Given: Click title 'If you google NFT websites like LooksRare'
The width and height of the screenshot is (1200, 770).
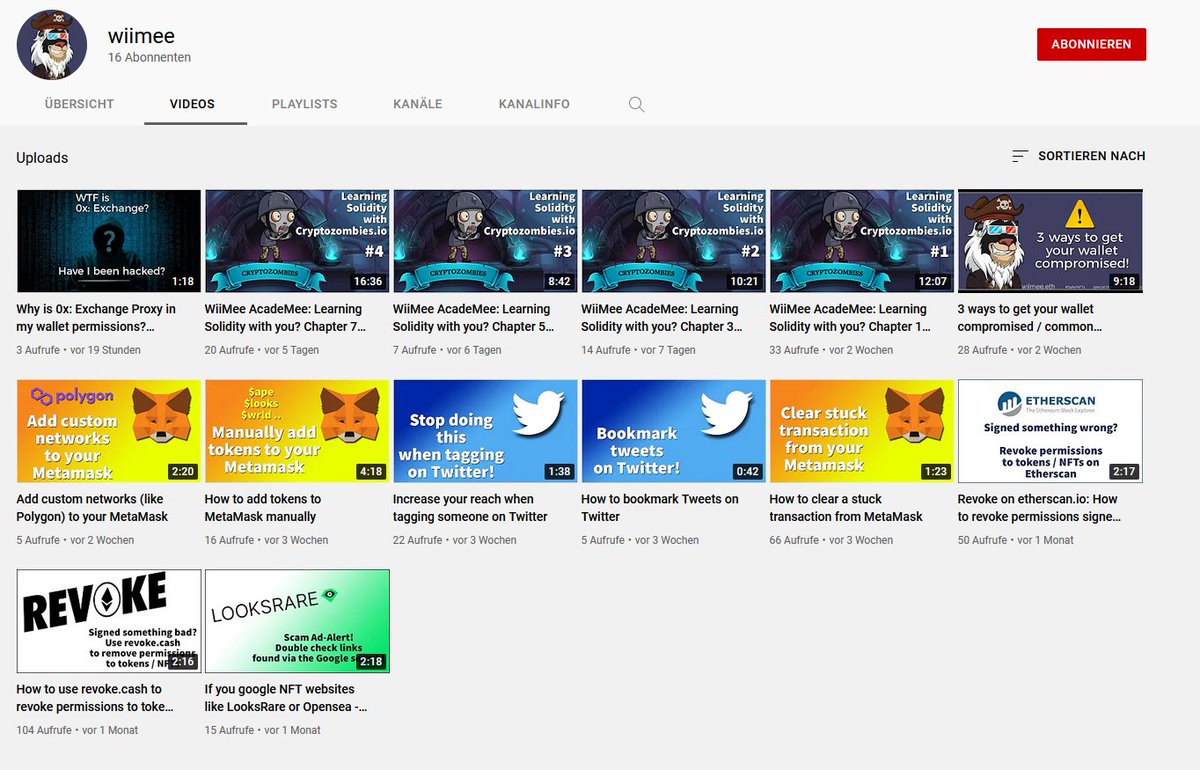Looking at the screenshot, I should (x=286, y=698).
